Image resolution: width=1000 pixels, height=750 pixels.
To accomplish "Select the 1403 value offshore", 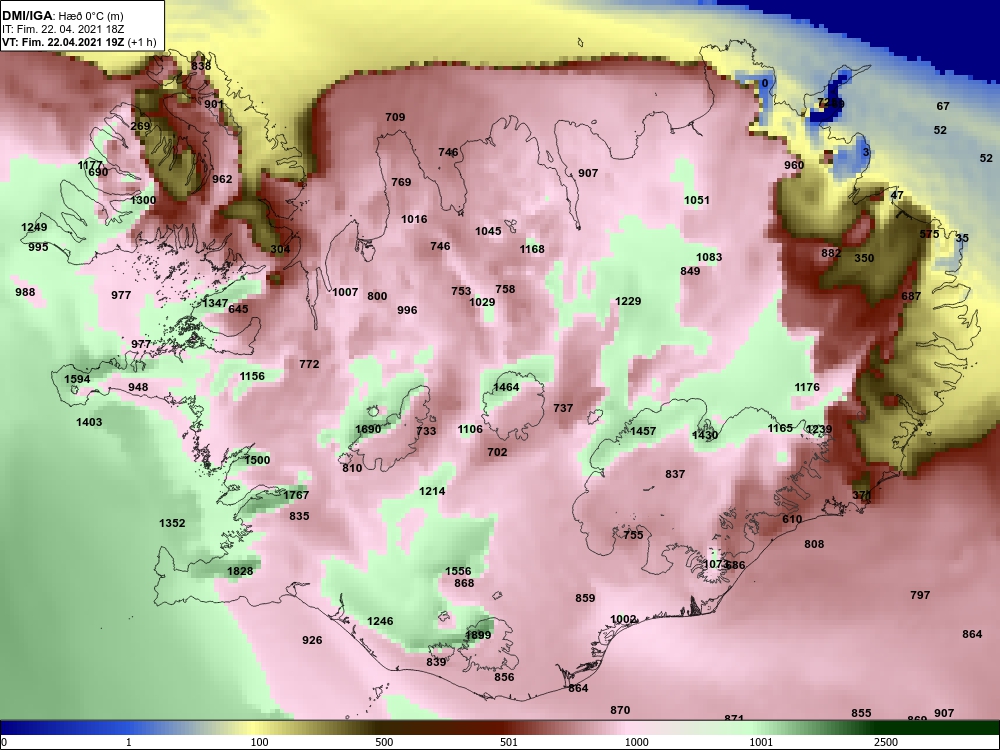I will click(x=89, y=422).
